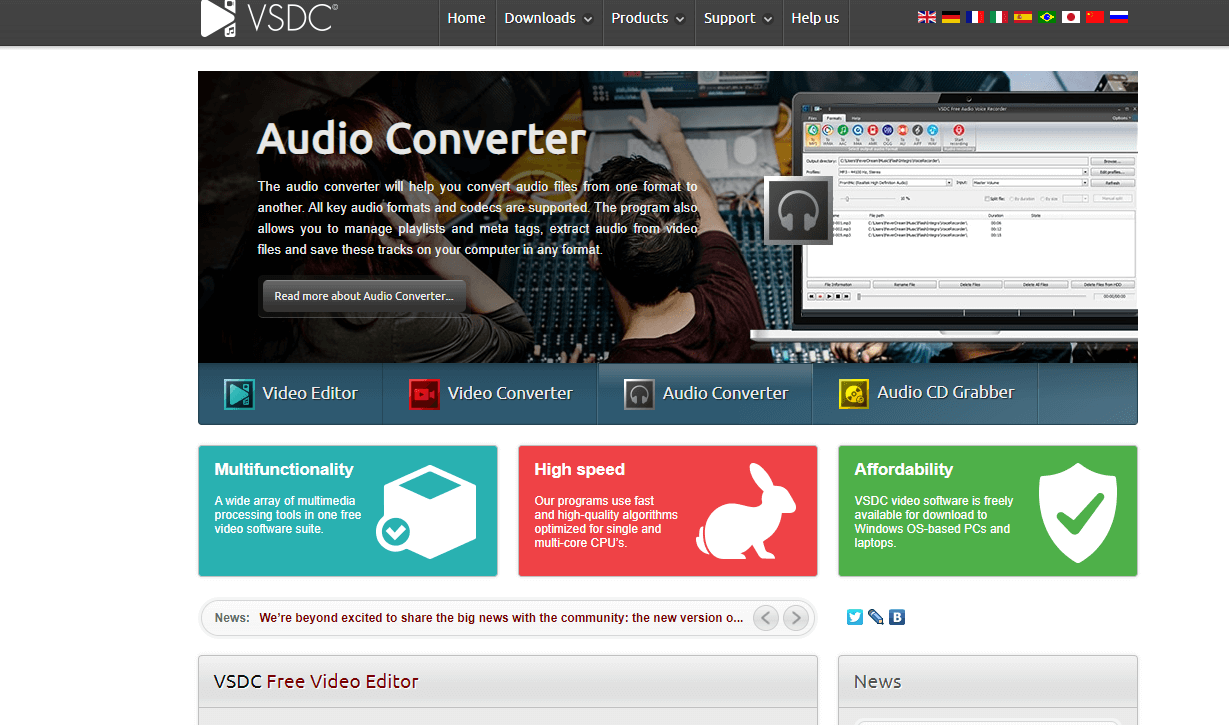The height and width of the screenshot is (725, 1229).
Task: Click the red Video Converter icon
Action: coord(424,394)
